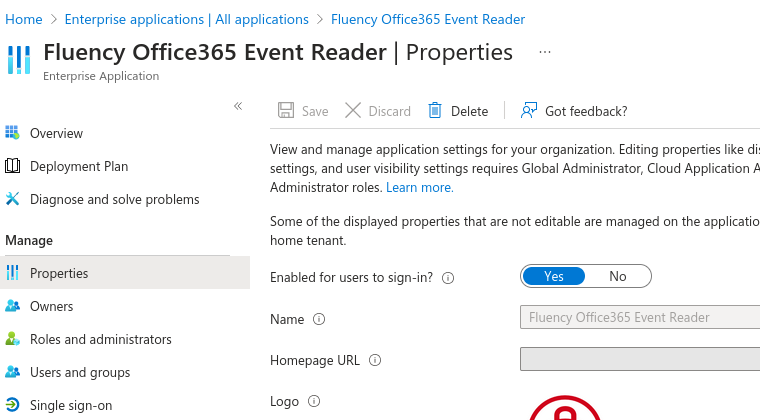This screenshot has height=420, width=760.
Task: Click the Delete button label
Action: click(x=469, y=111)
